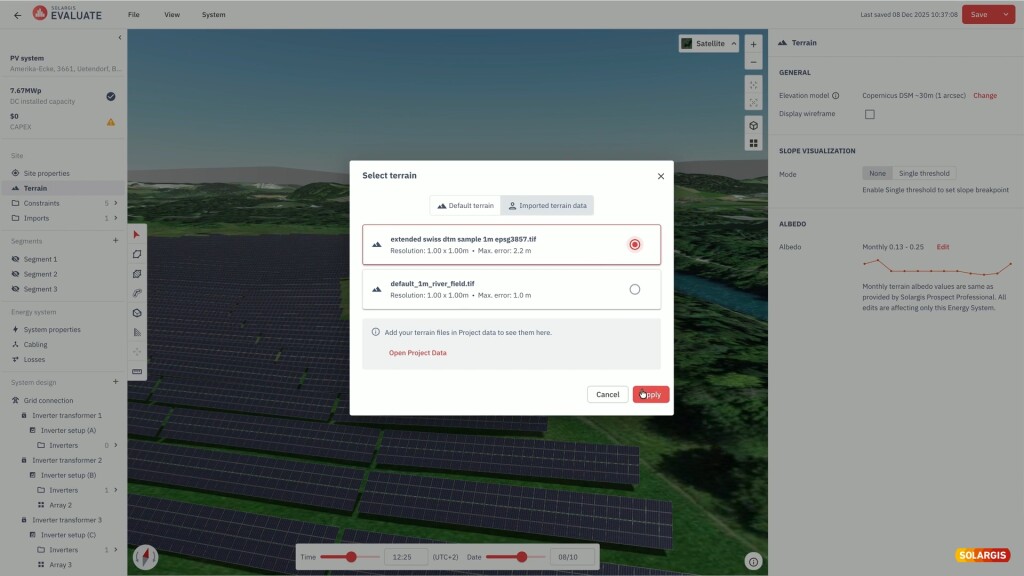Open the Satellite map type dropdown
This screenshot has width=1024, height=576.
[709, 44]
